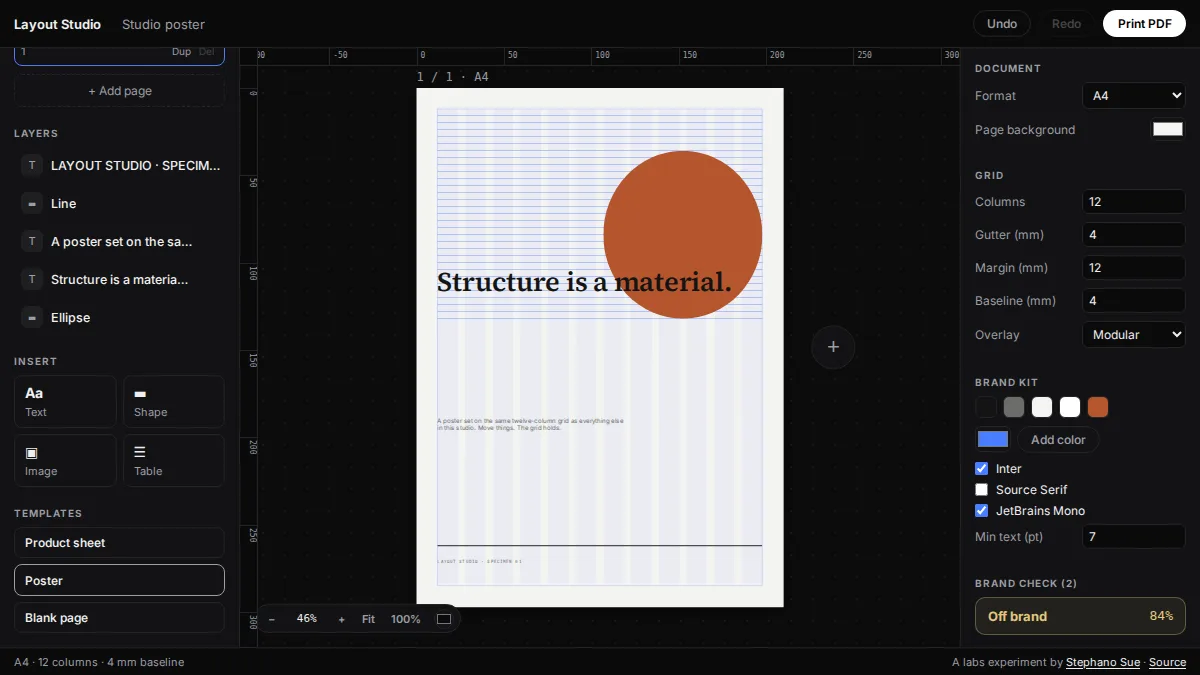Click the Print PDF button

click(1144, 24)
